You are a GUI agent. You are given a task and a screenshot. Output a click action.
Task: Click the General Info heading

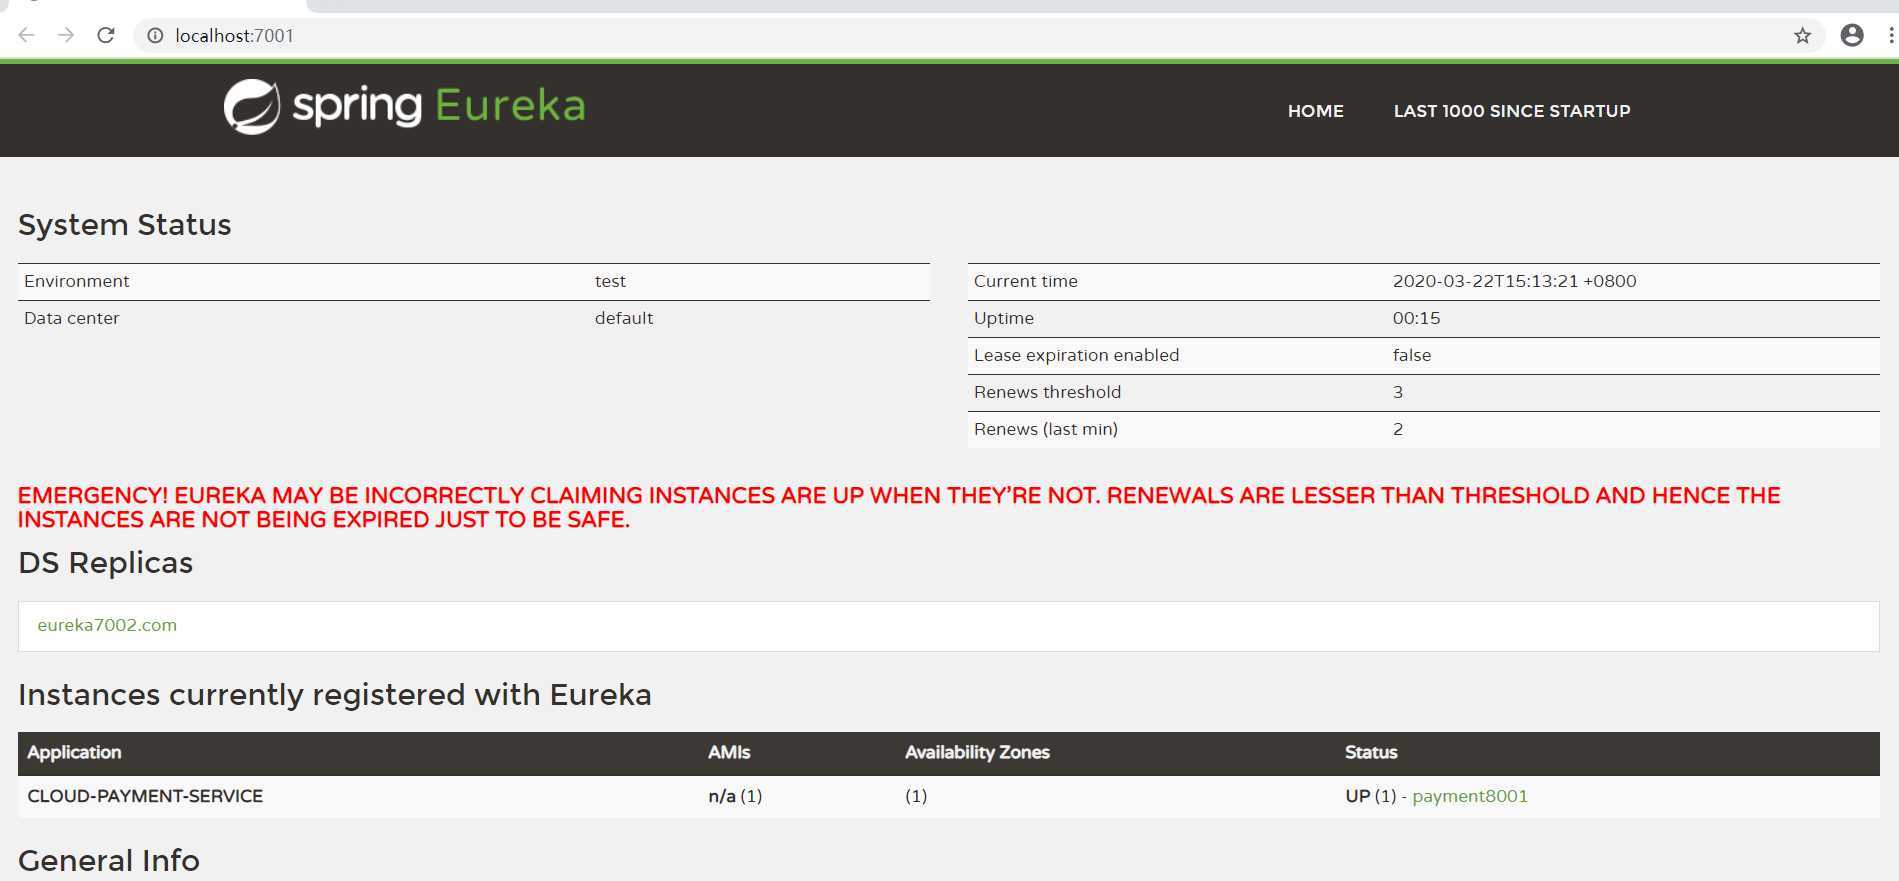coord(109,861)
